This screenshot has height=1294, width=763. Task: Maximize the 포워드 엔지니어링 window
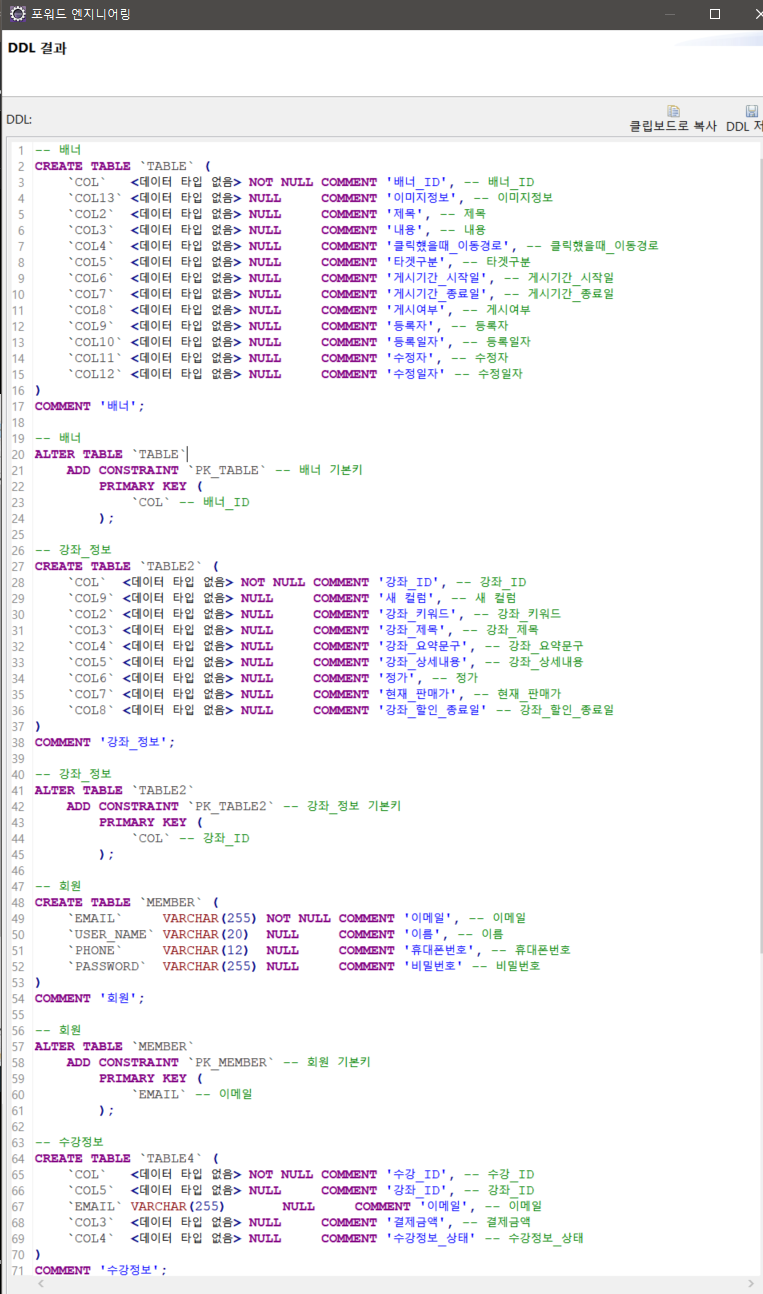click(x=715, y=14)
